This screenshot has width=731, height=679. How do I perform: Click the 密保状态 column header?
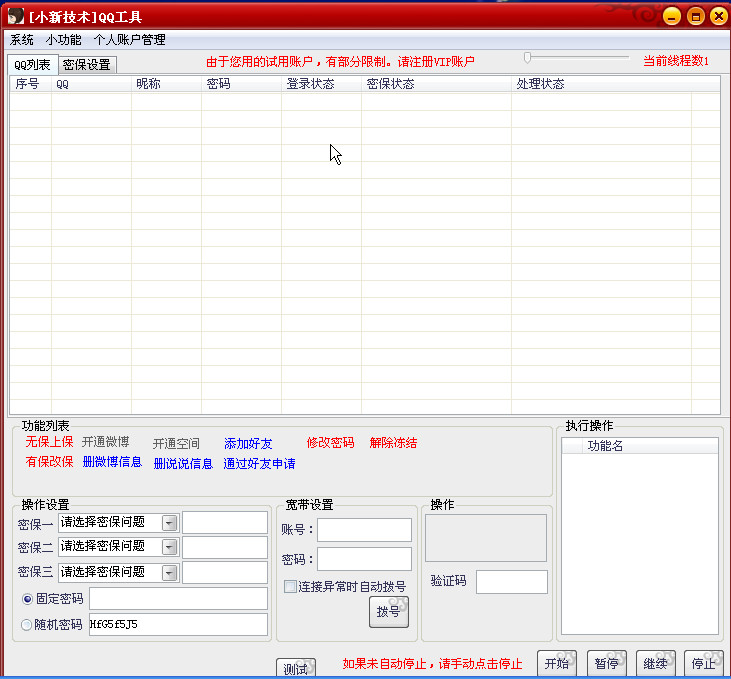click(x=436, y=84)
